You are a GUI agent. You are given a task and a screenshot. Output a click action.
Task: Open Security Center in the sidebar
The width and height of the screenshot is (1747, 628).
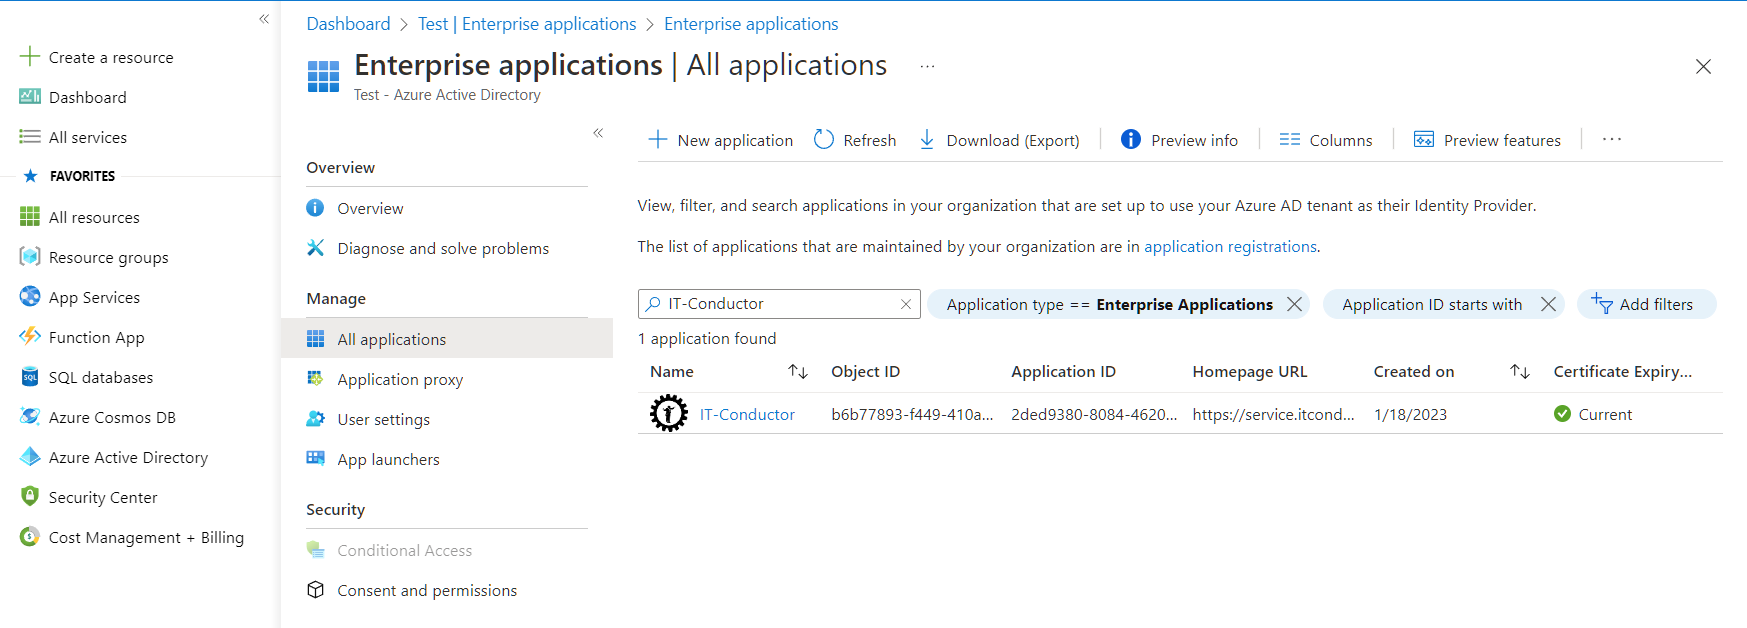coord(103,497)
